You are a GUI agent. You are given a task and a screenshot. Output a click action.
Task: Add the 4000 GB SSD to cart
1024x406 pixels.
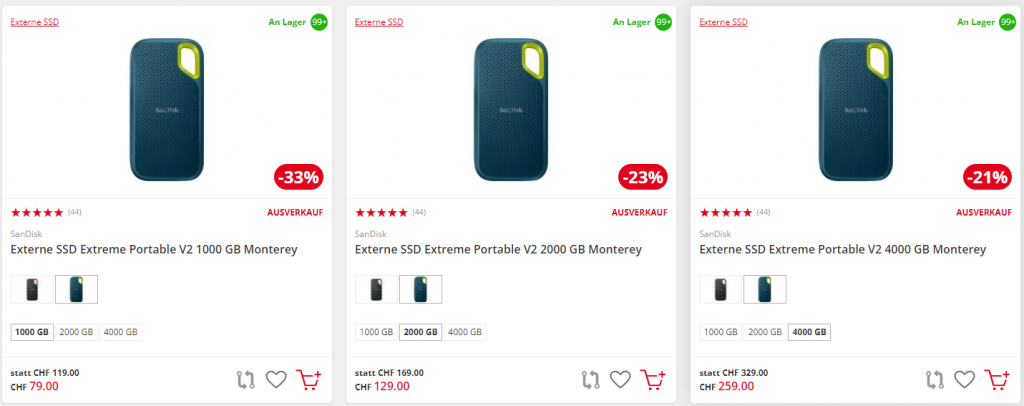coord(997,380)
